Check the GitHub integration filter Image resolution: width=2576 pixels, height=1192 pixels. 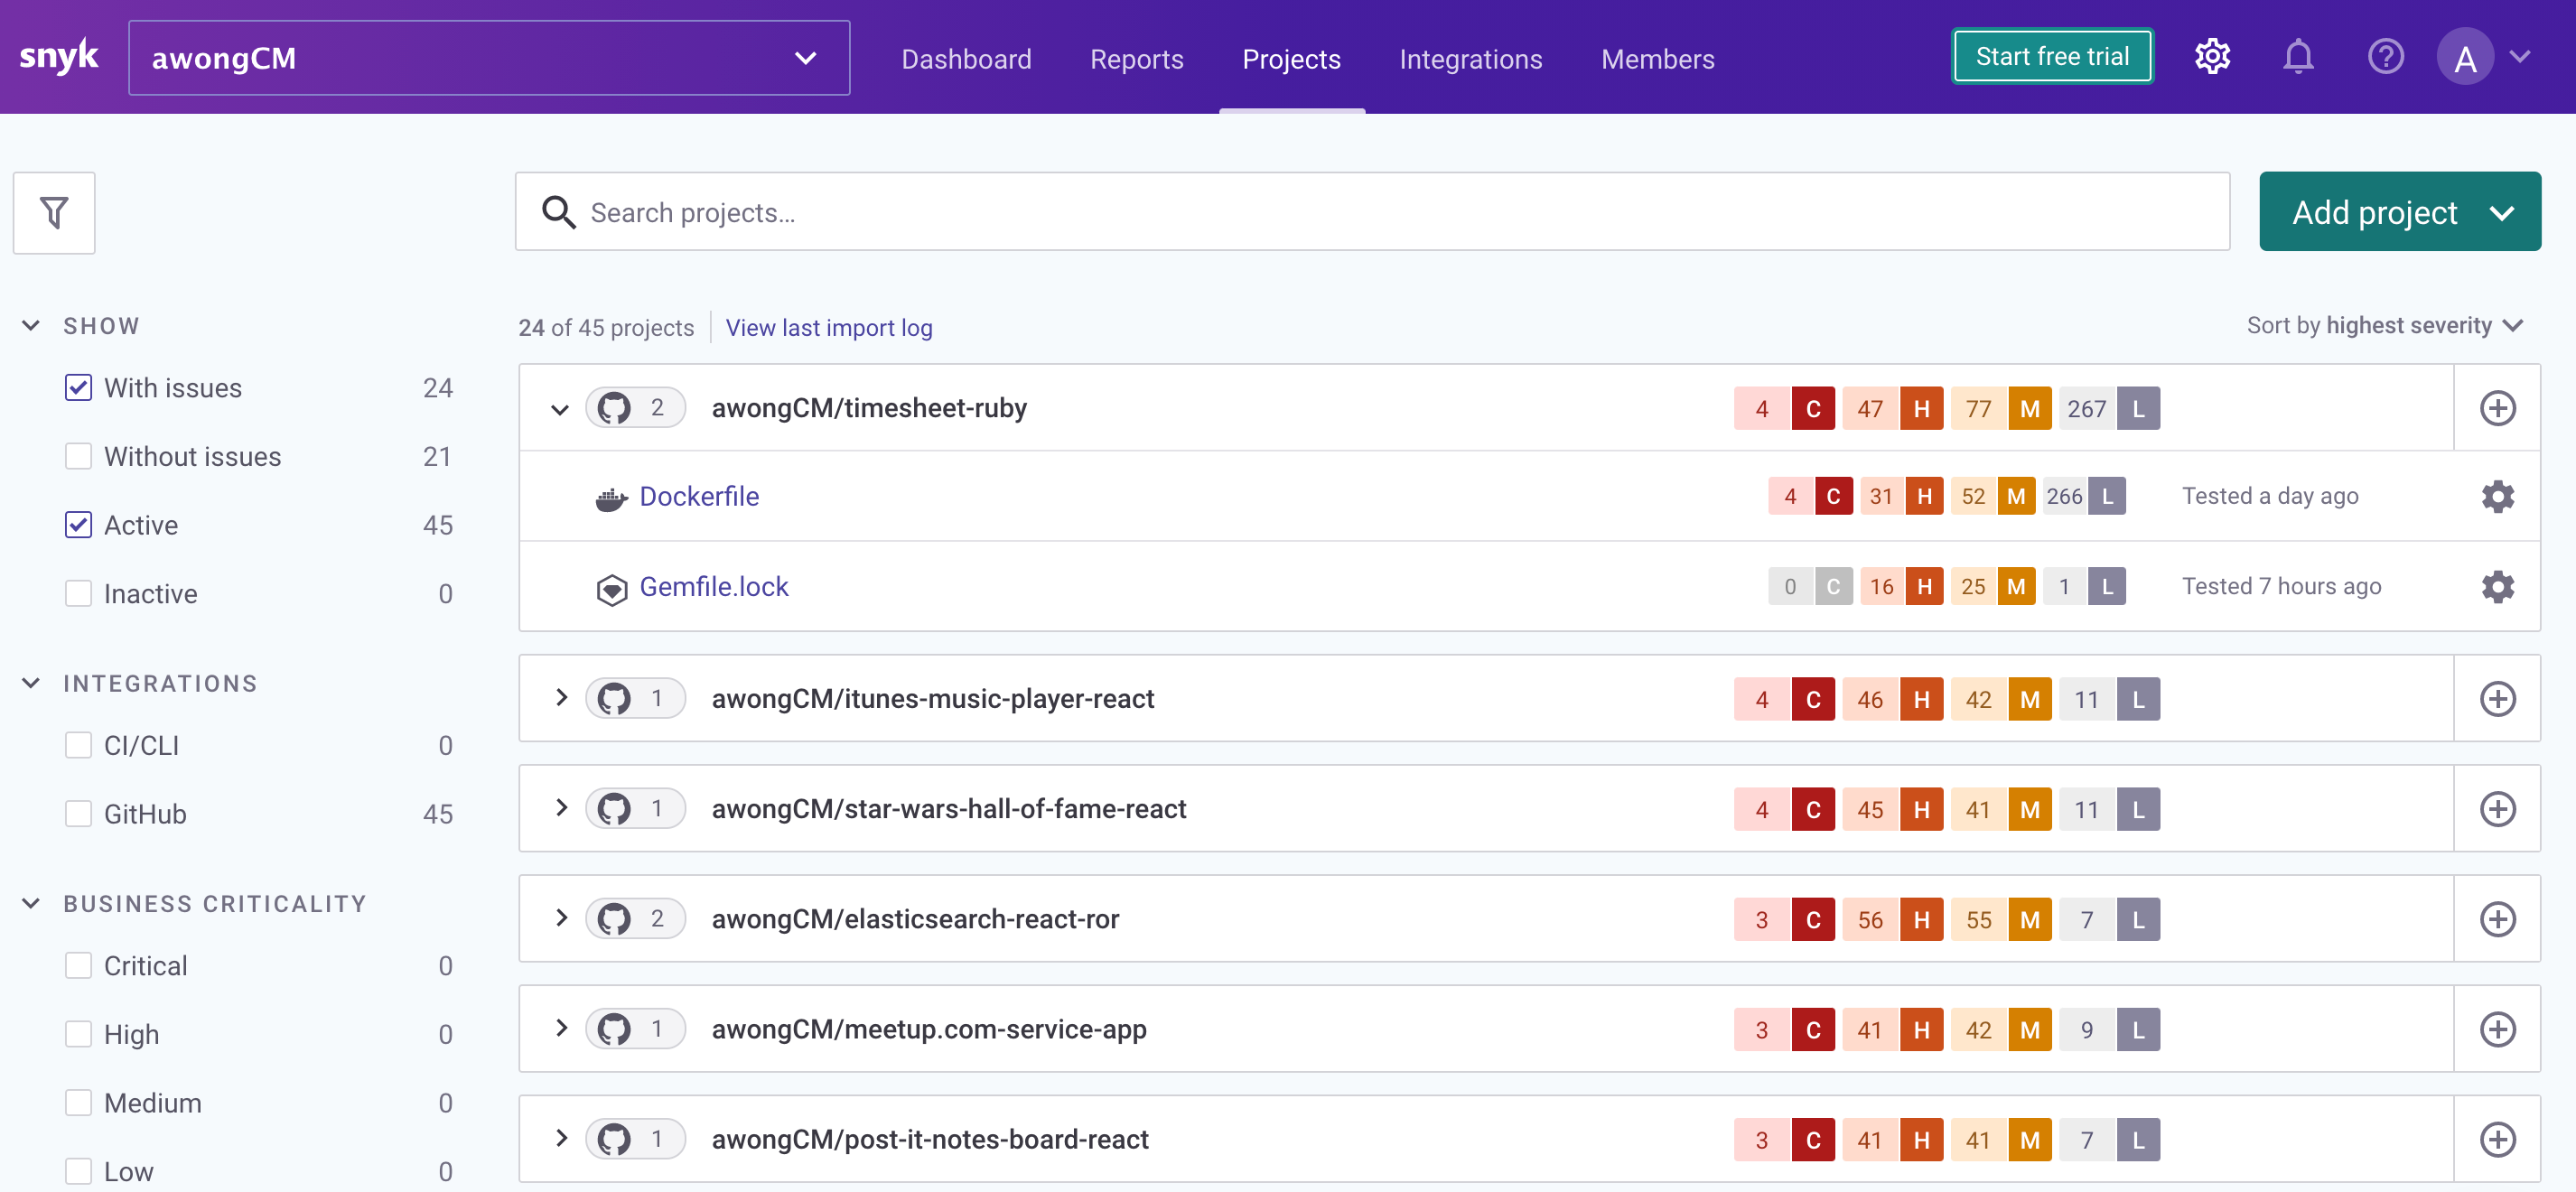pyautogui.click(x=78, y=814)
